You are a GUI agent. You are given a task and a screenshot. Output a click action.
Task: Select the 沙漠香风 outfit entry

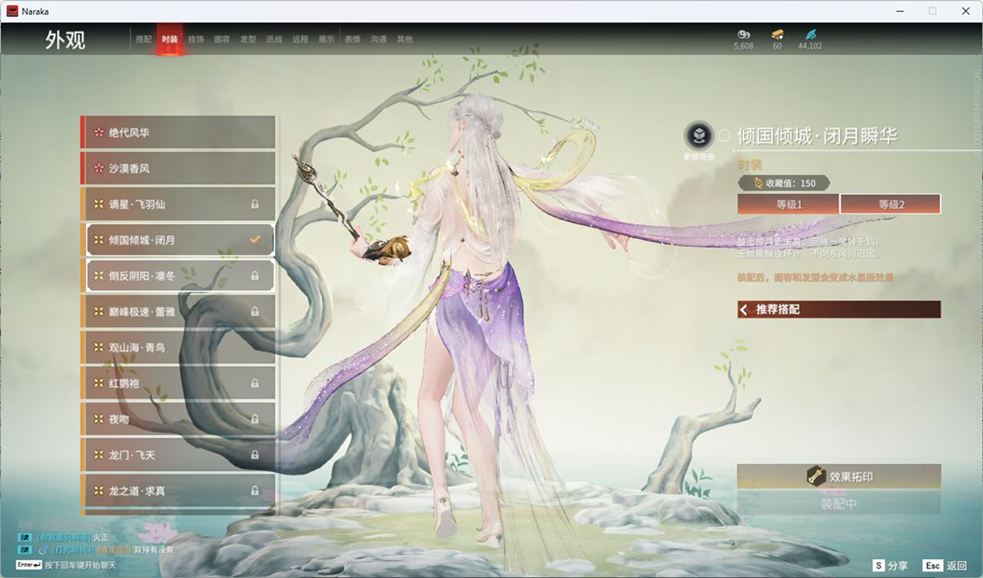click(178, 168)
